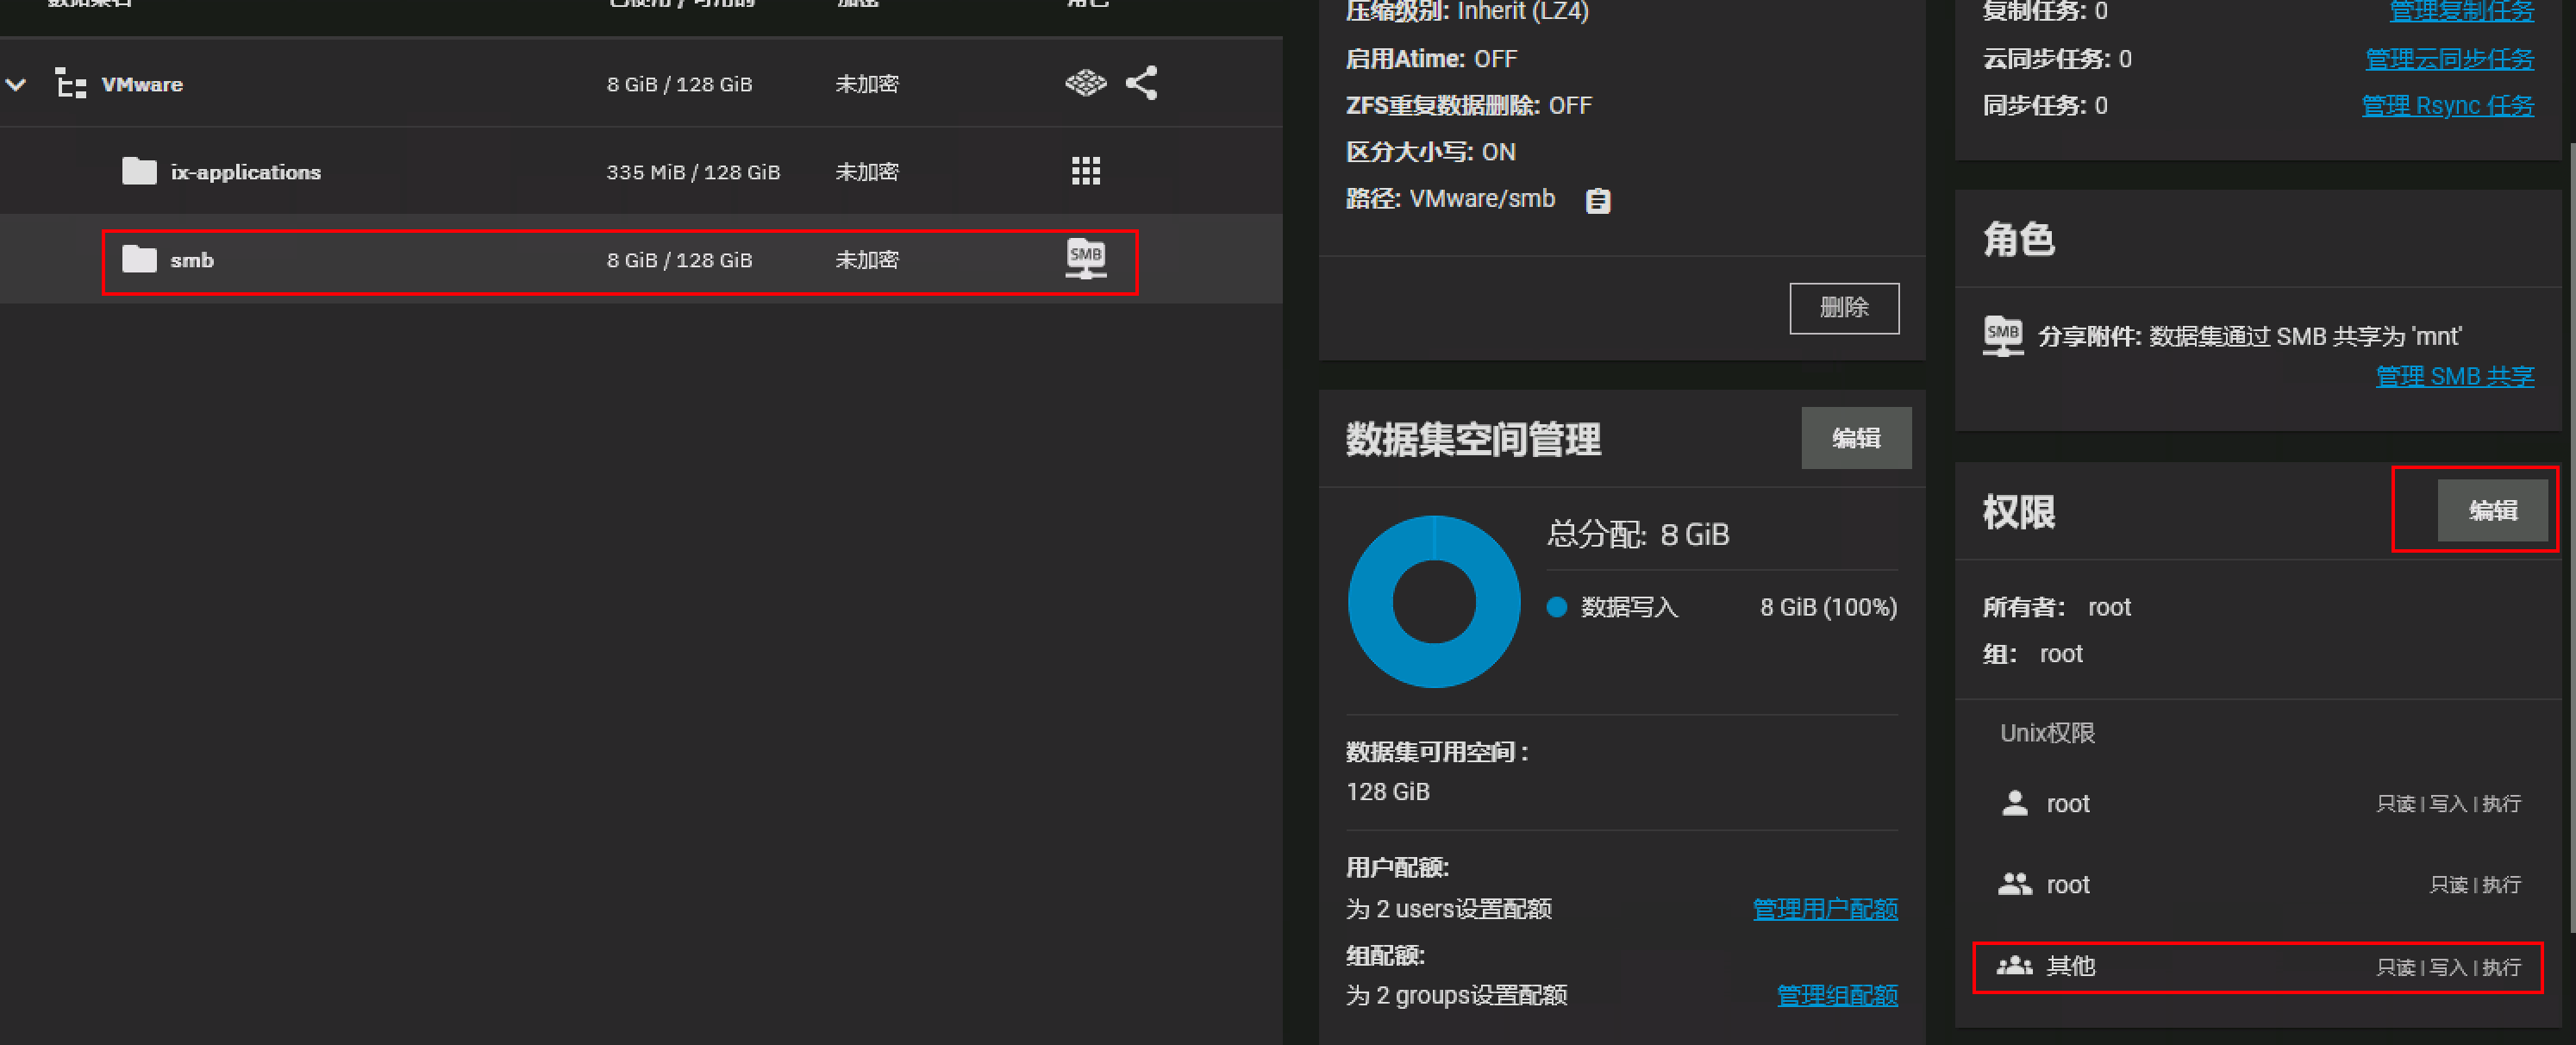Click the ix-applications apps grid icon
The height and width of the screenshot is (1045, 2576).
pyautogui.click(x=1085, y=171)
